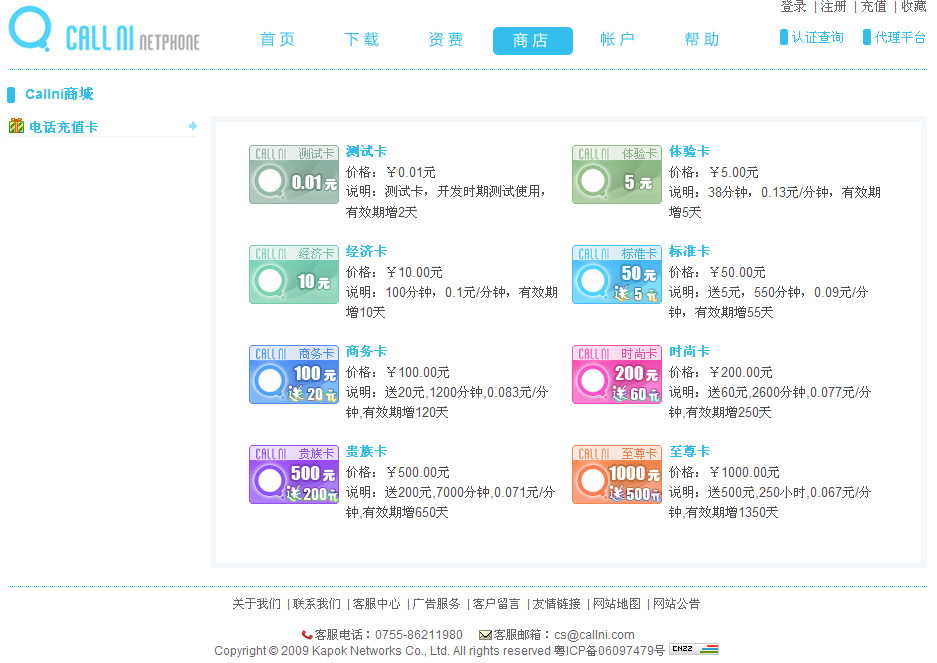This screenshot has width=937, height=663.
Task: Click the 关于我们 footer link
Action: tap(256, 604)
